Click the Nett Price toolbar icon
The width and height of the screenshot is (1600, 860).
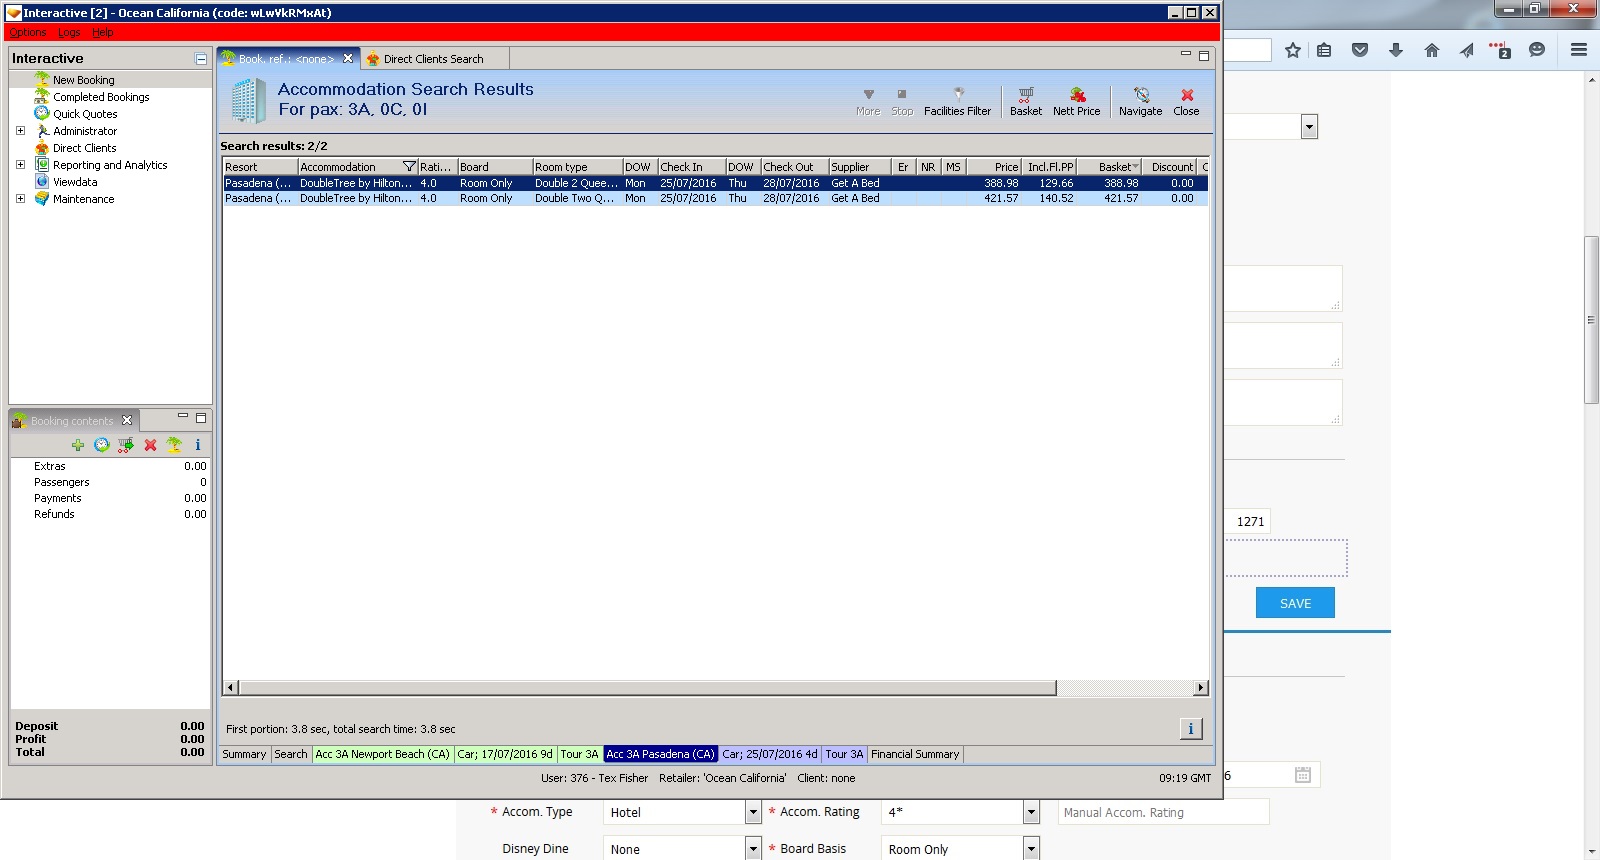coord(1076,101)
